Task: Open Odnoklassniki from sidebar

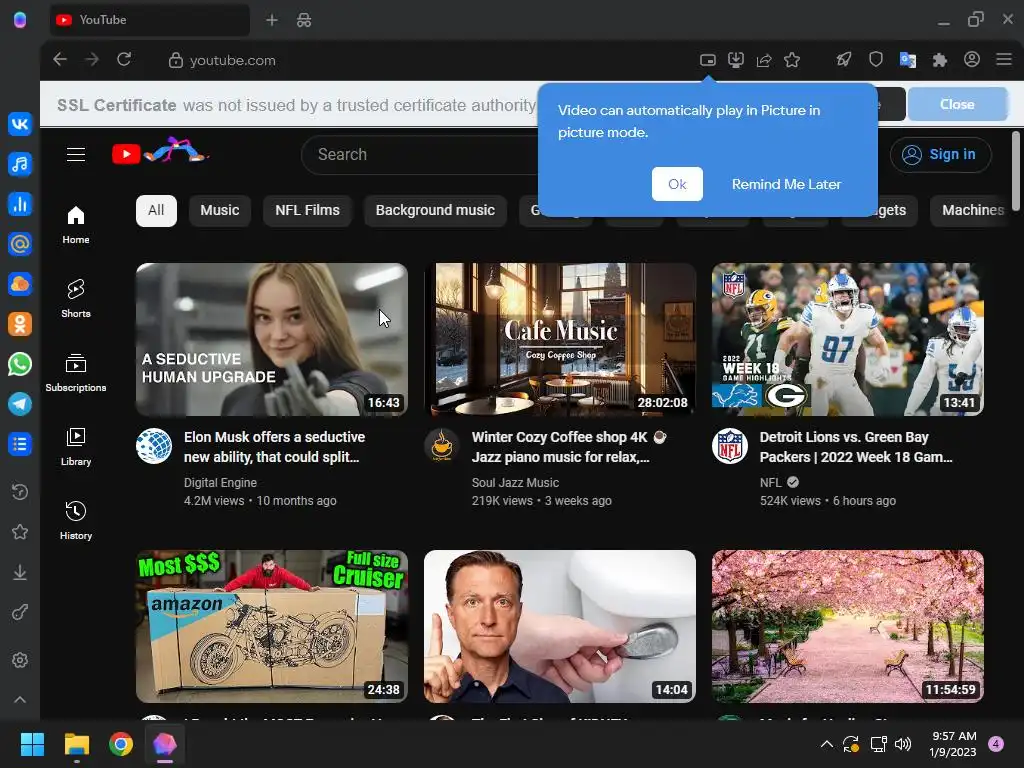Action: point(20,324)
